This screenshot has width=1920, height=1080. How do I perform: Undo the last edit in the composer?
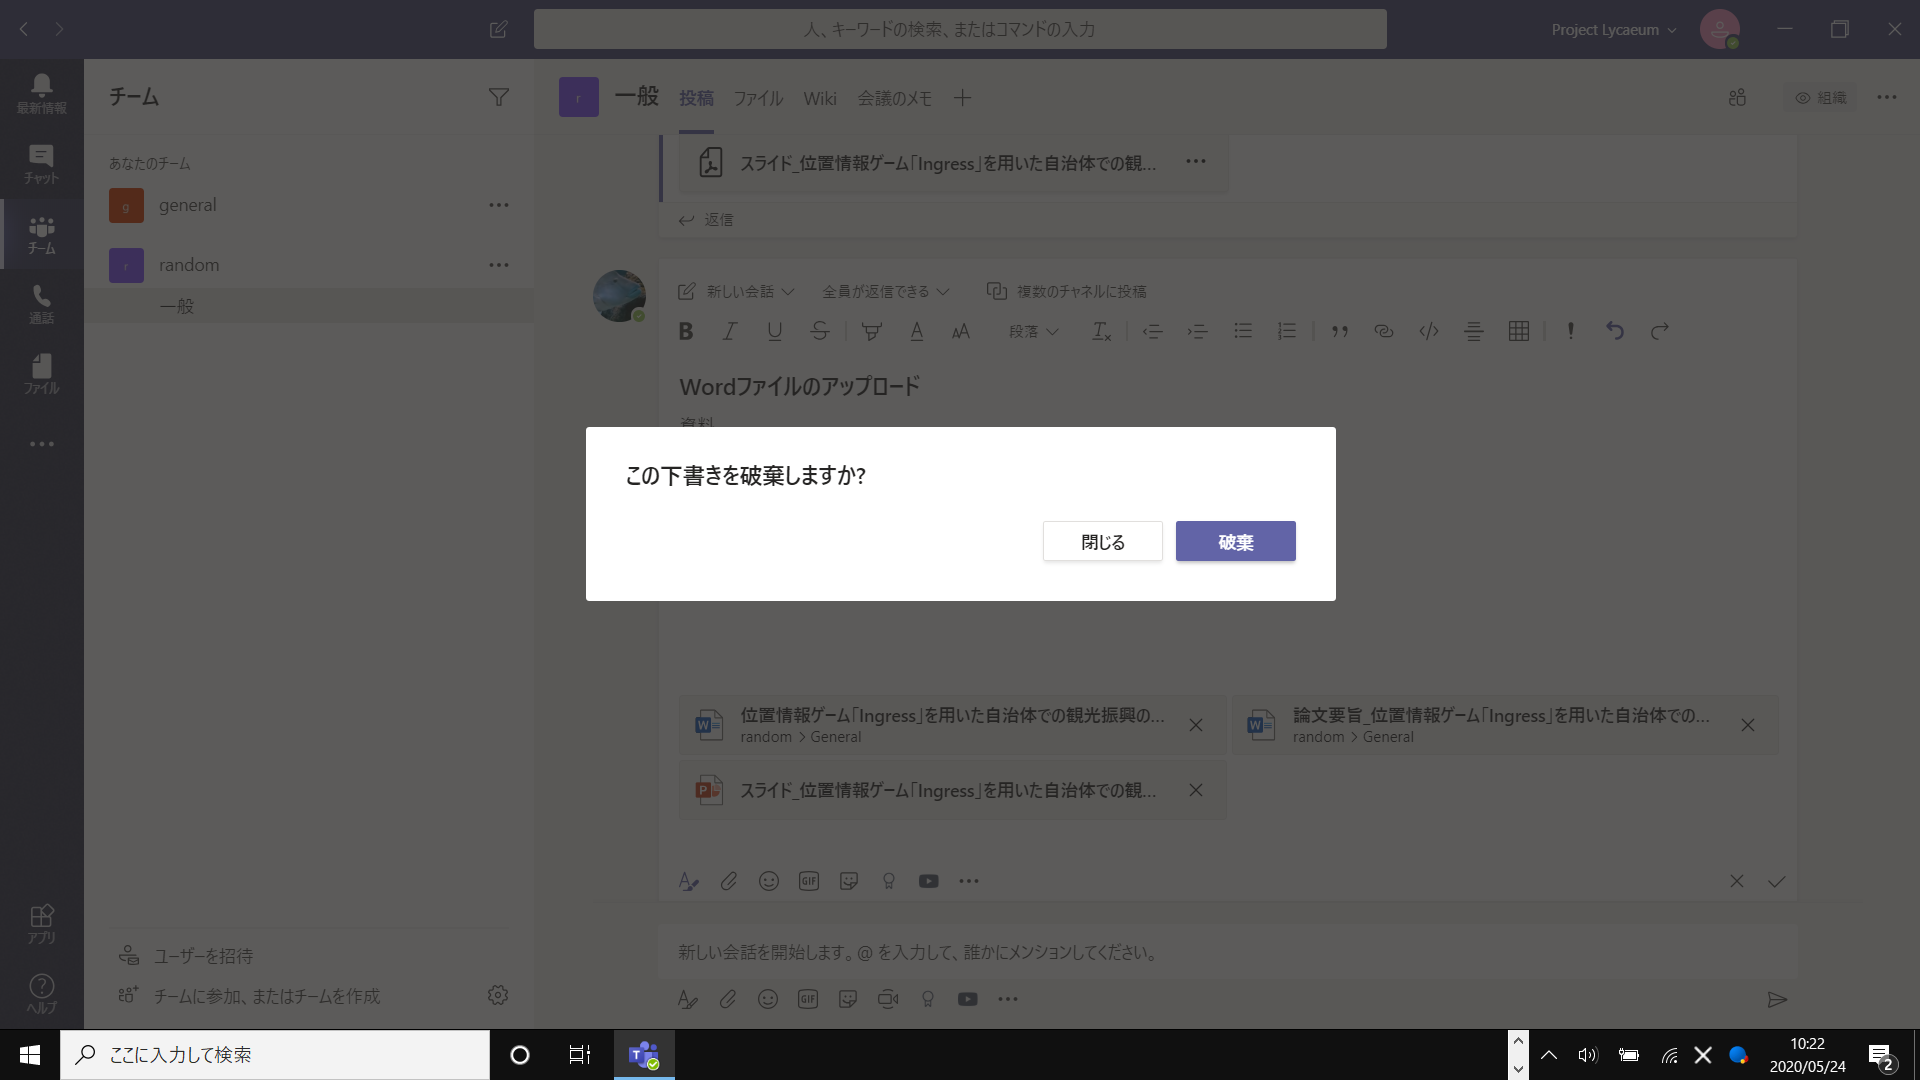[1616, 331]
